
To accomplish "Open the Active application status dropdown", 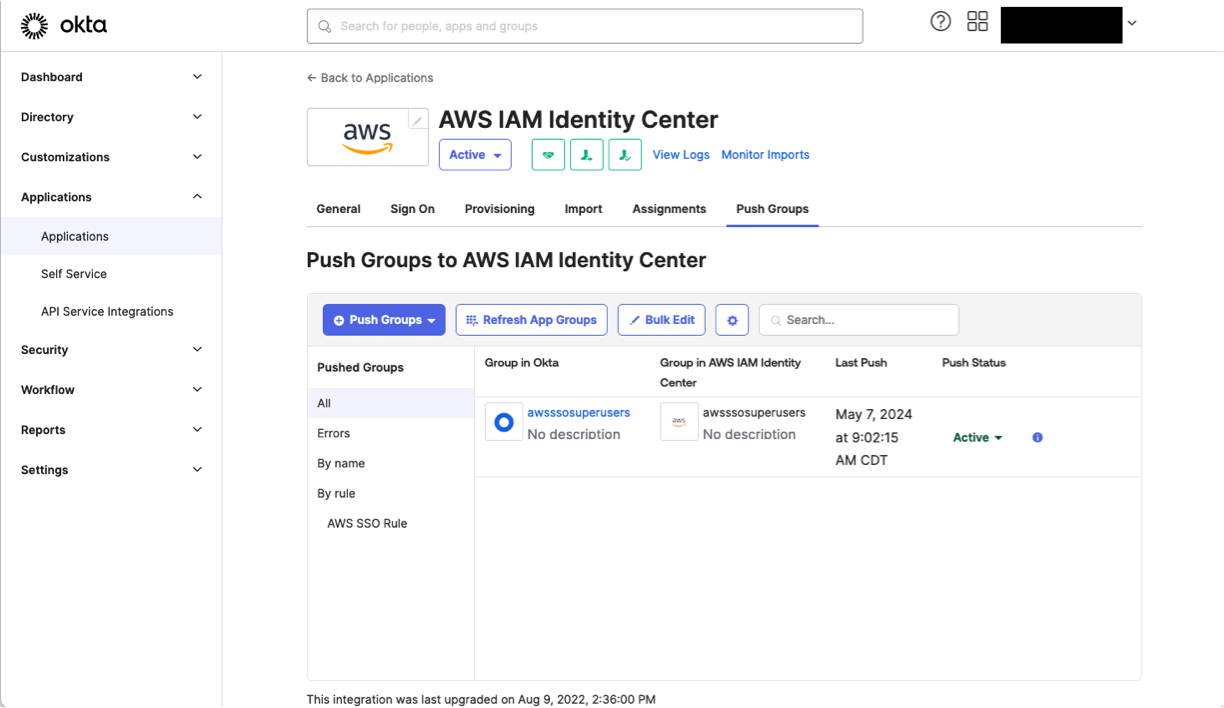I will 475,155.
